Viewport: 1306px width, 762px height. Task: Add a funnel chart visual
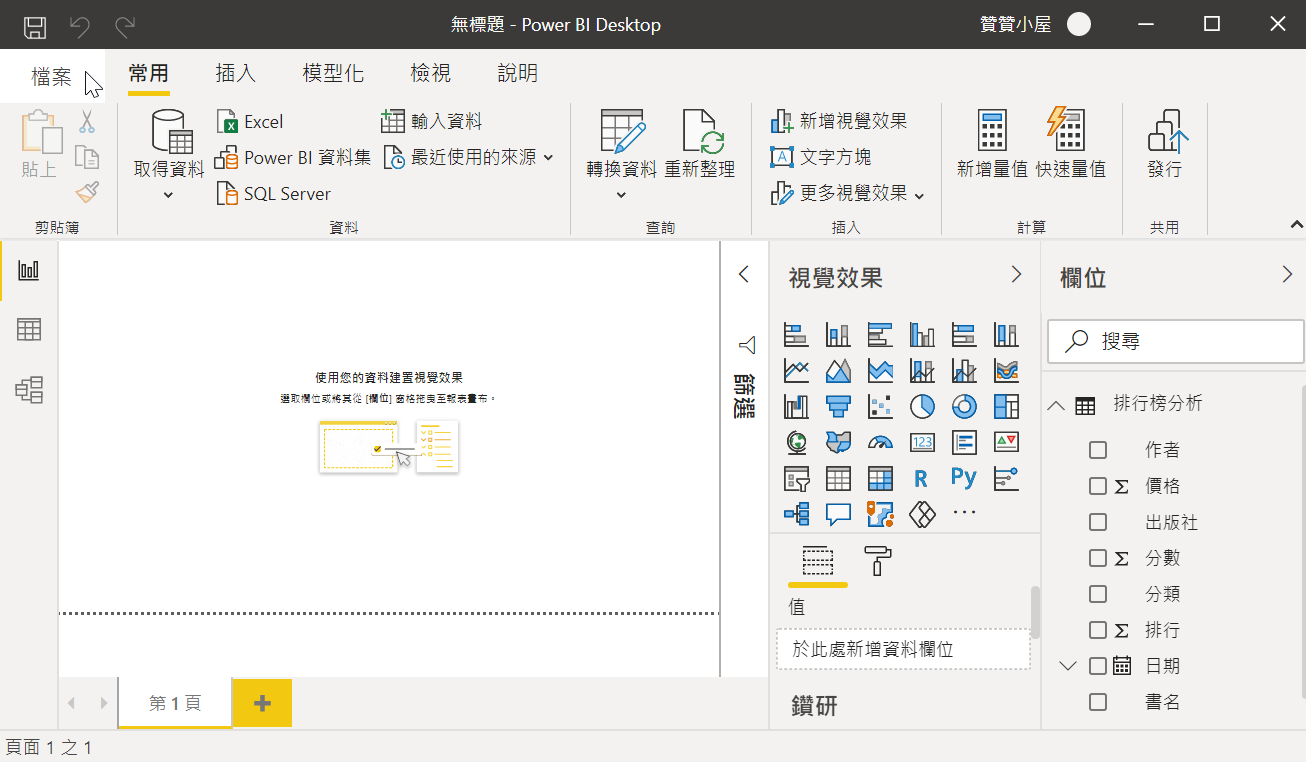[838, 406]
